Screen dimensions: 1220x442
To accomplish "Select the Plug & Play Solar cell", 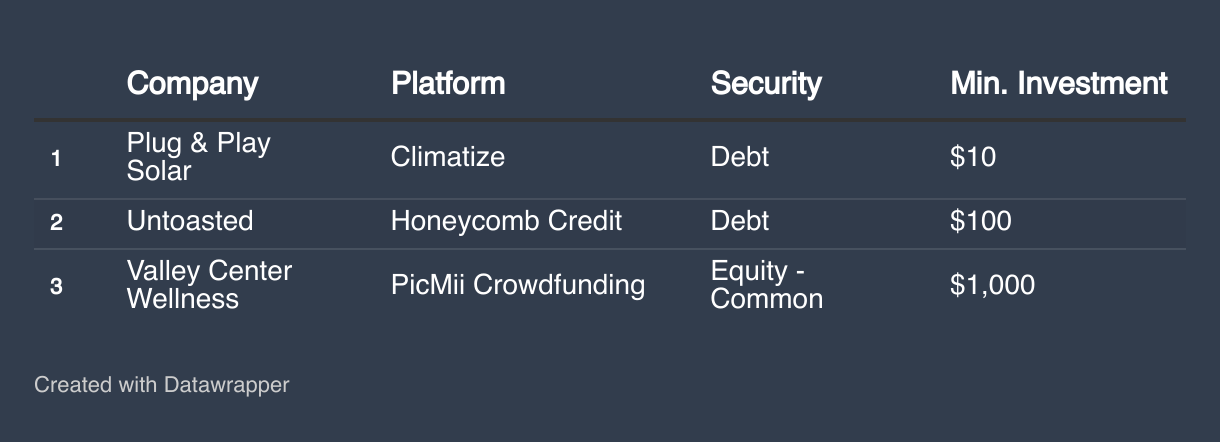I will pyautogui.click(x=199, y=157).
